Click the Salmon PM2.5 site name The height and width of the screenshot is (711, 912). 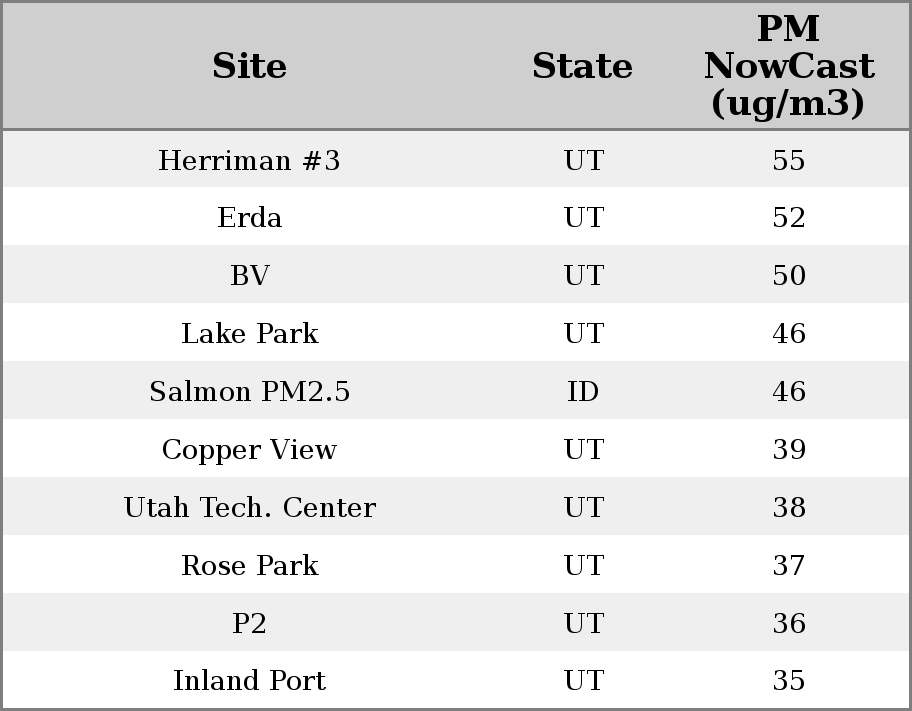[x=249, y=392]
